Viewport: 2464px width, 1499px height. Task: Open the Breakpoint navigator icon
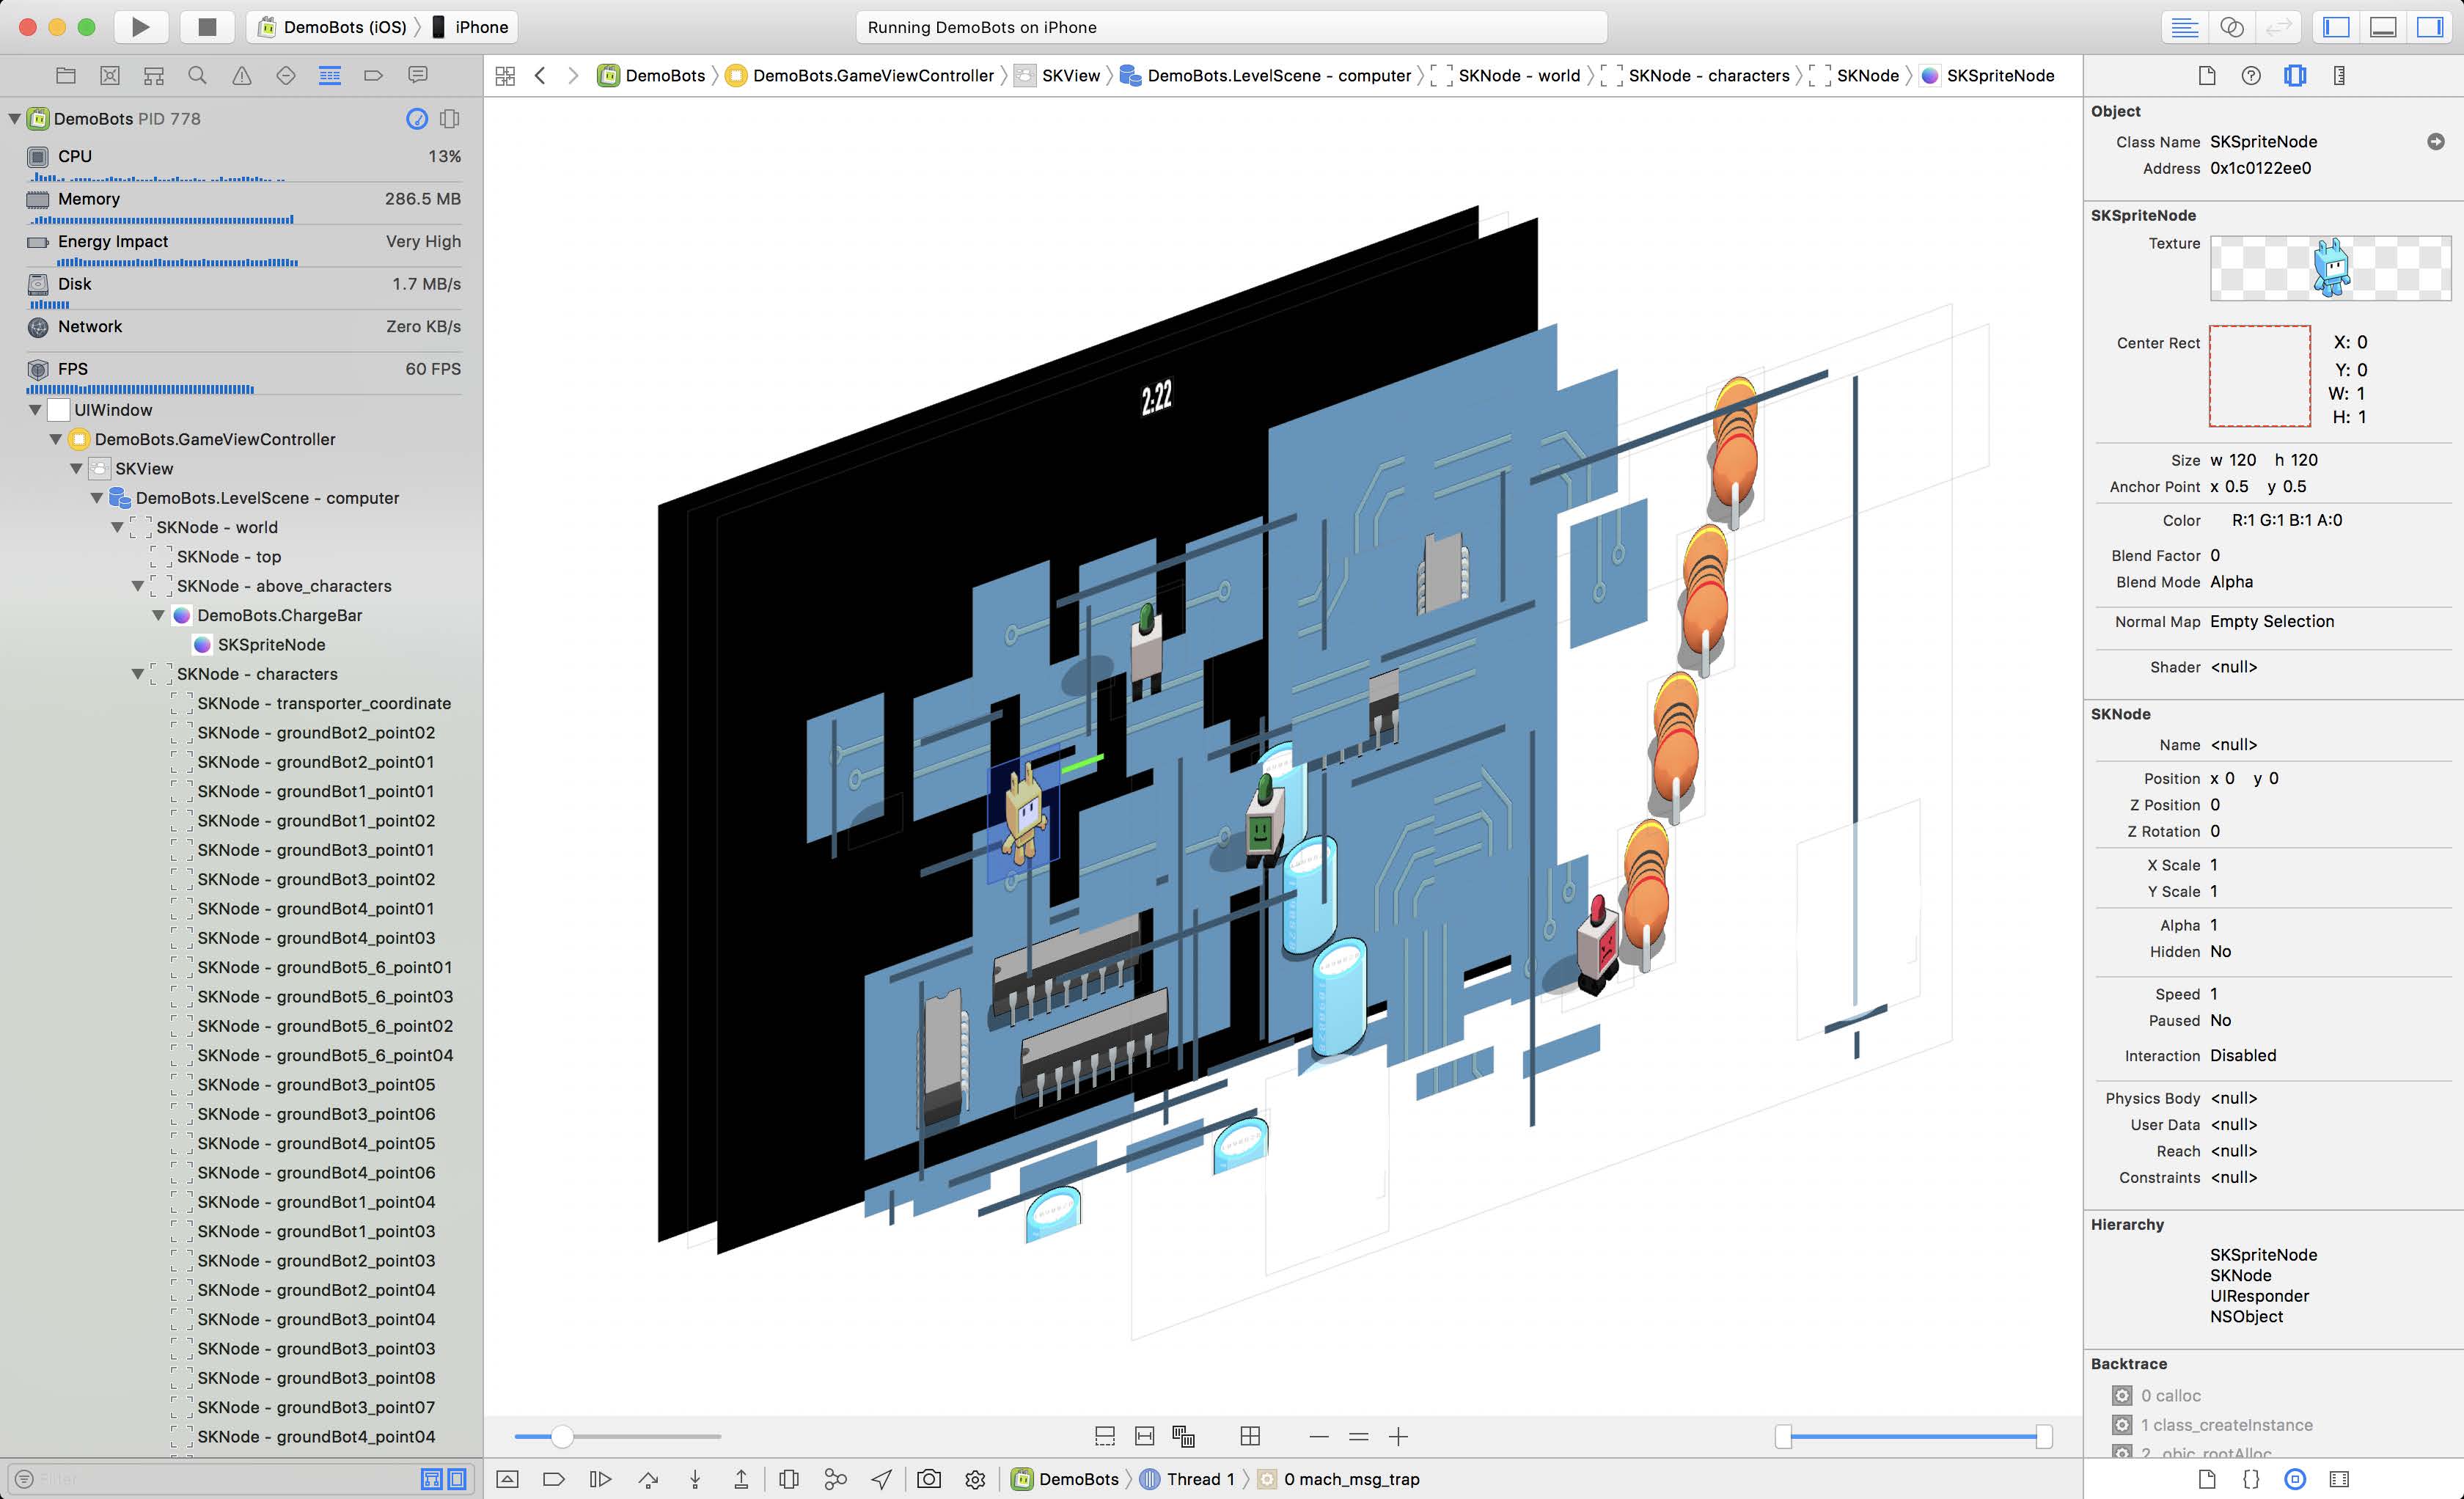374,75
